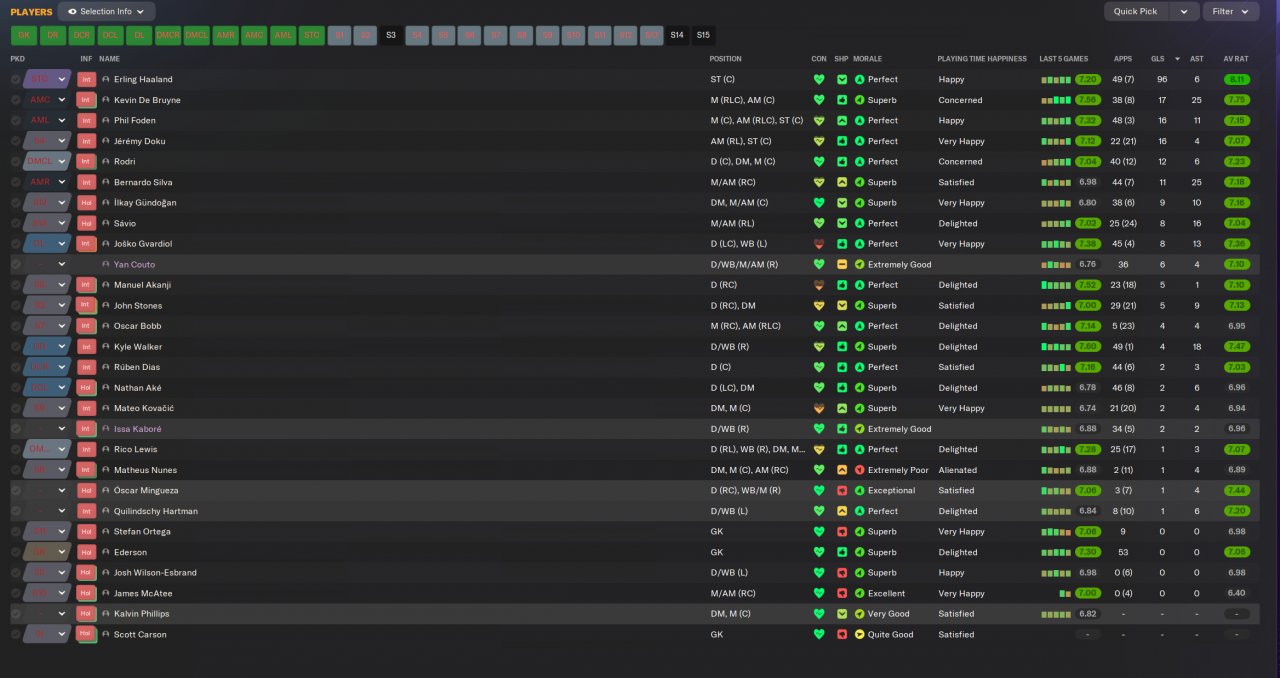Click the Int badge next to Rico Lewis

(x=86, y=449)
